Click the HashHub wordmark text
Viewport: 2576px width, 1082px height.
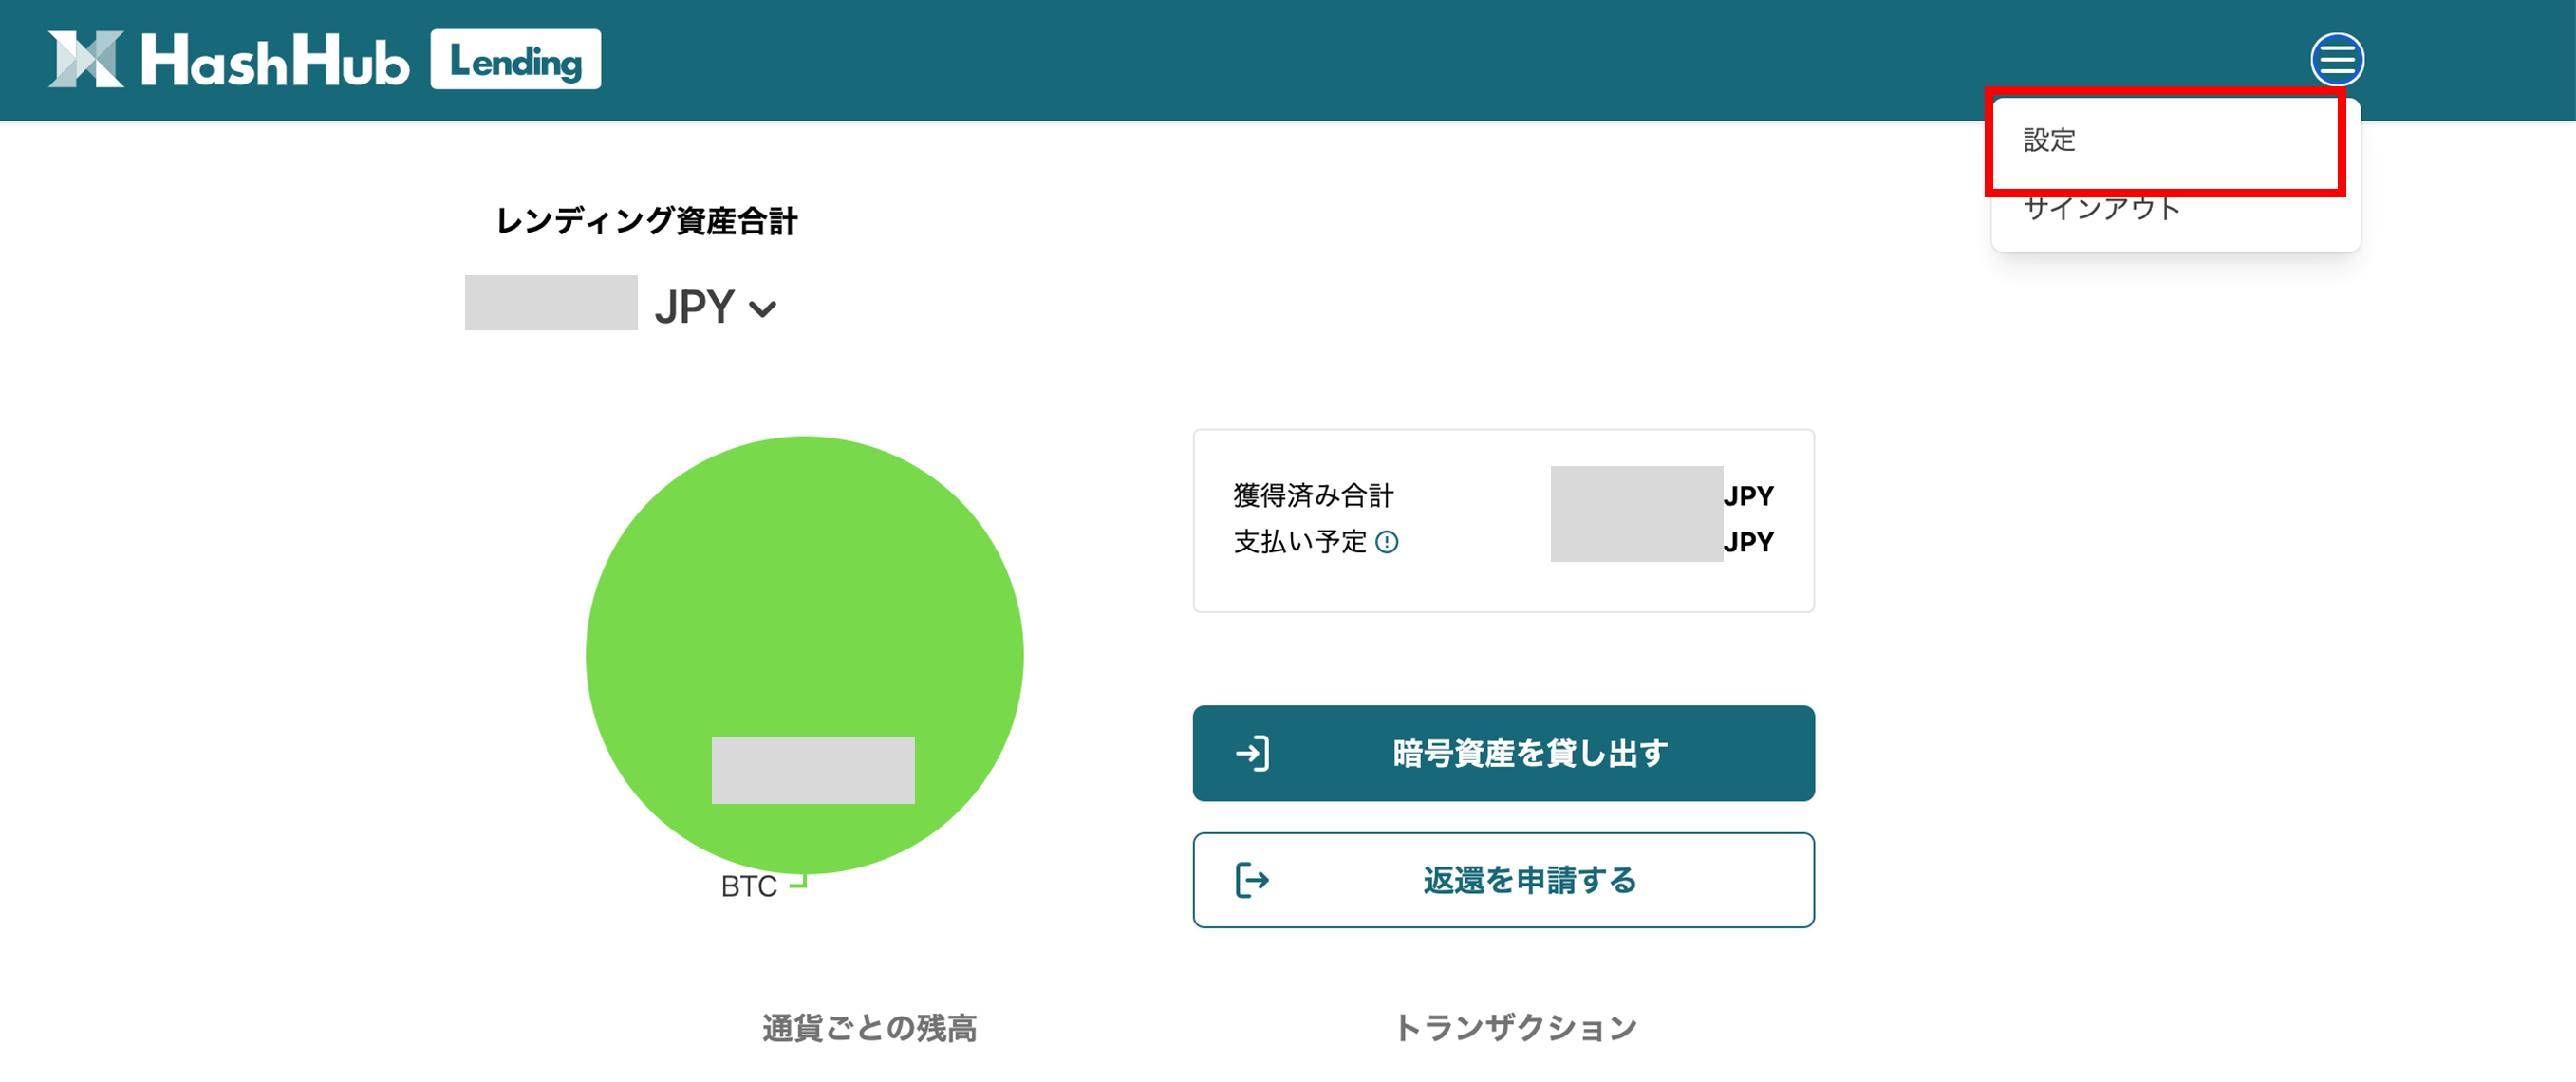point(275,61)
